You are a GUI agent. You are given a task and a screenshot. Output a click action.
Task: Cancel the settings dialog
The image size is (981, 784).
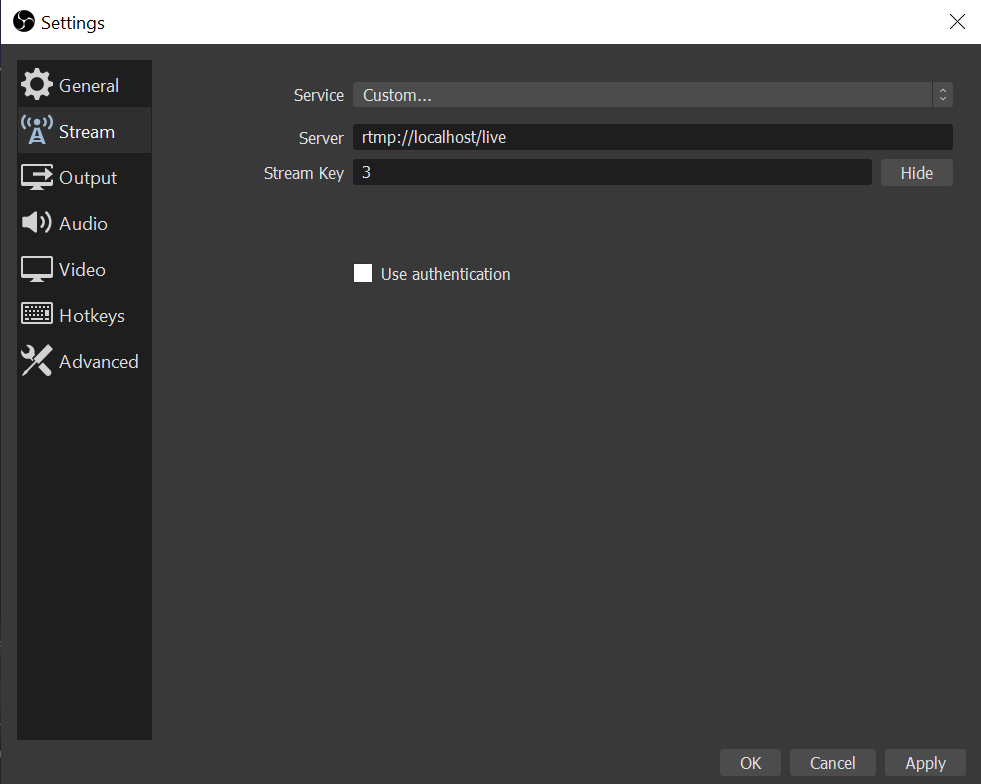833,763
